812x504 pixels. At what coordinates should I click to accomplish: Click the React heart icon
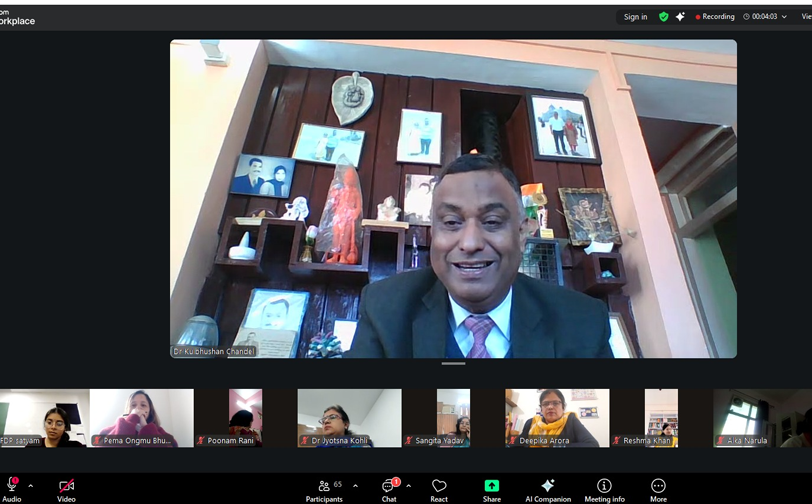coord(439,487)
